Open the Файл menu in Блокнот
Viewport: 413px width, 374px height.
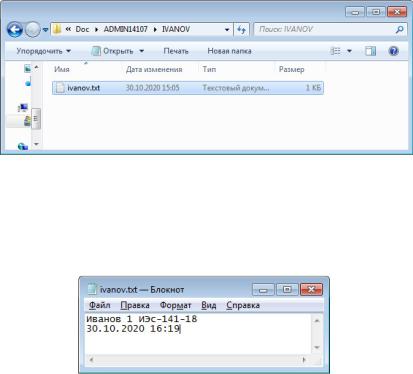(100, 305)
